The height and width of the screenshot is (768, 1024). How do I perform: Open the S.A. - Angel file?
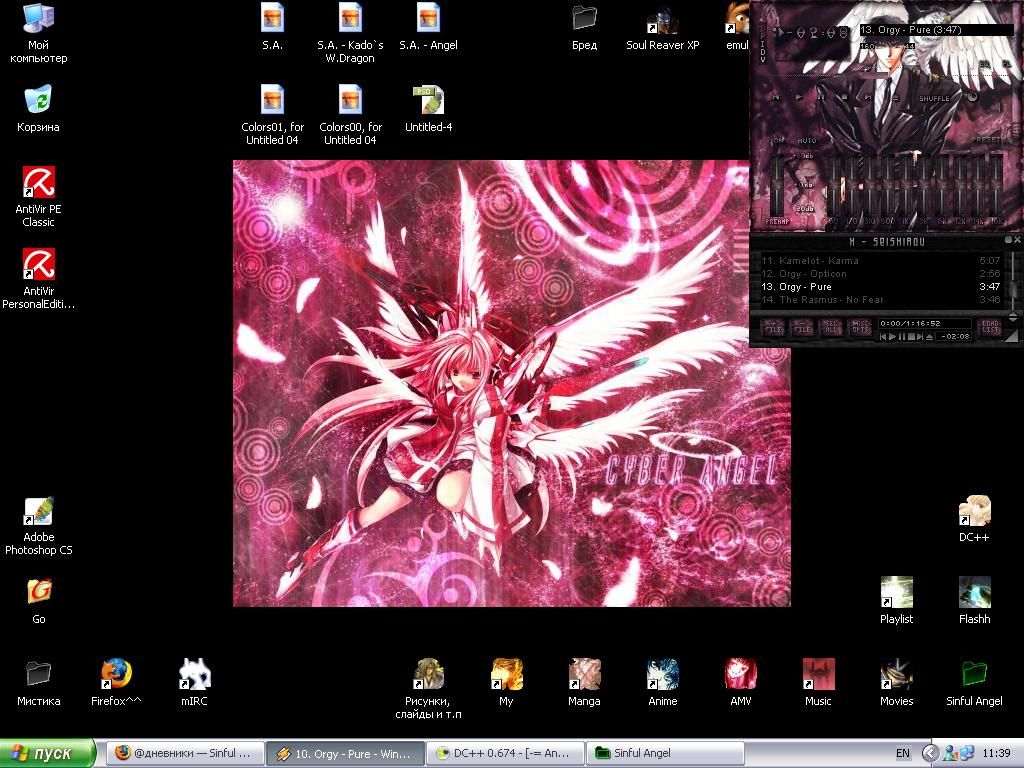[428, 26]
